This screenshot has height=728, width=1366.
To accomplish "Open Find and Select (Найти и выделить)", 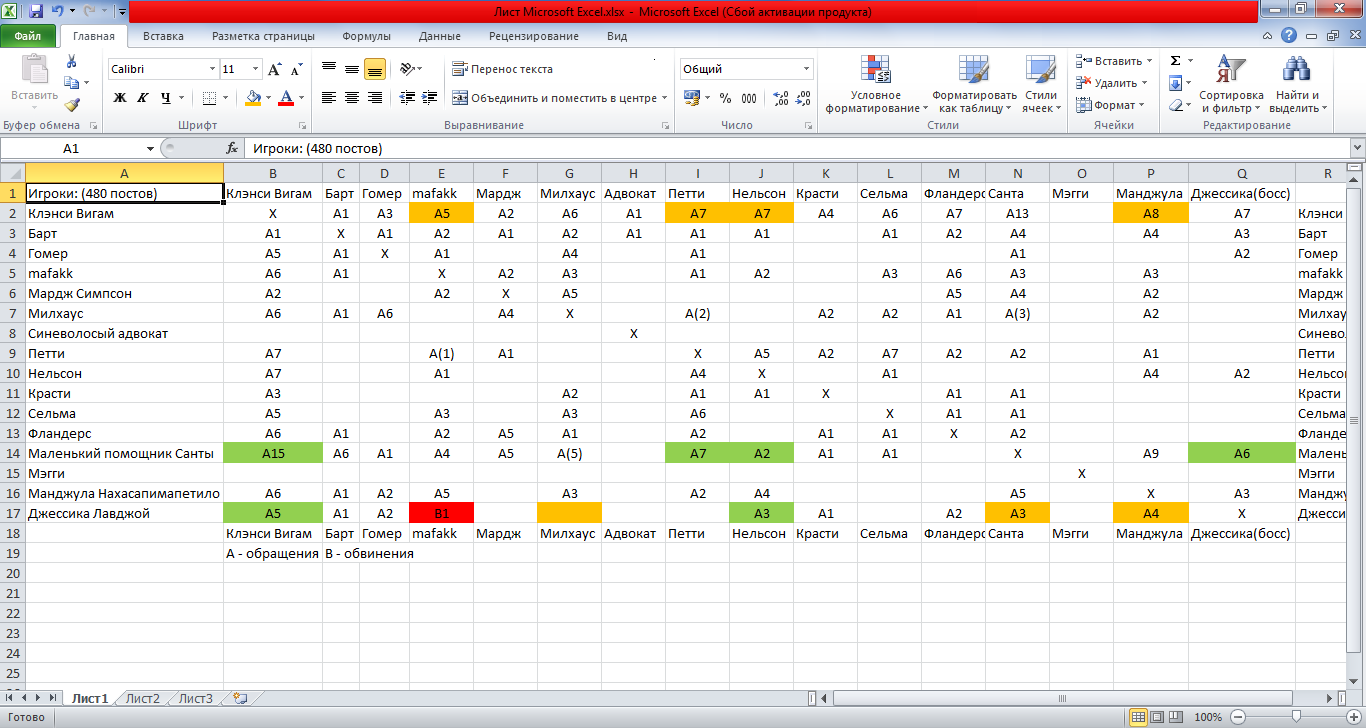I will (x=1299, y=84).
